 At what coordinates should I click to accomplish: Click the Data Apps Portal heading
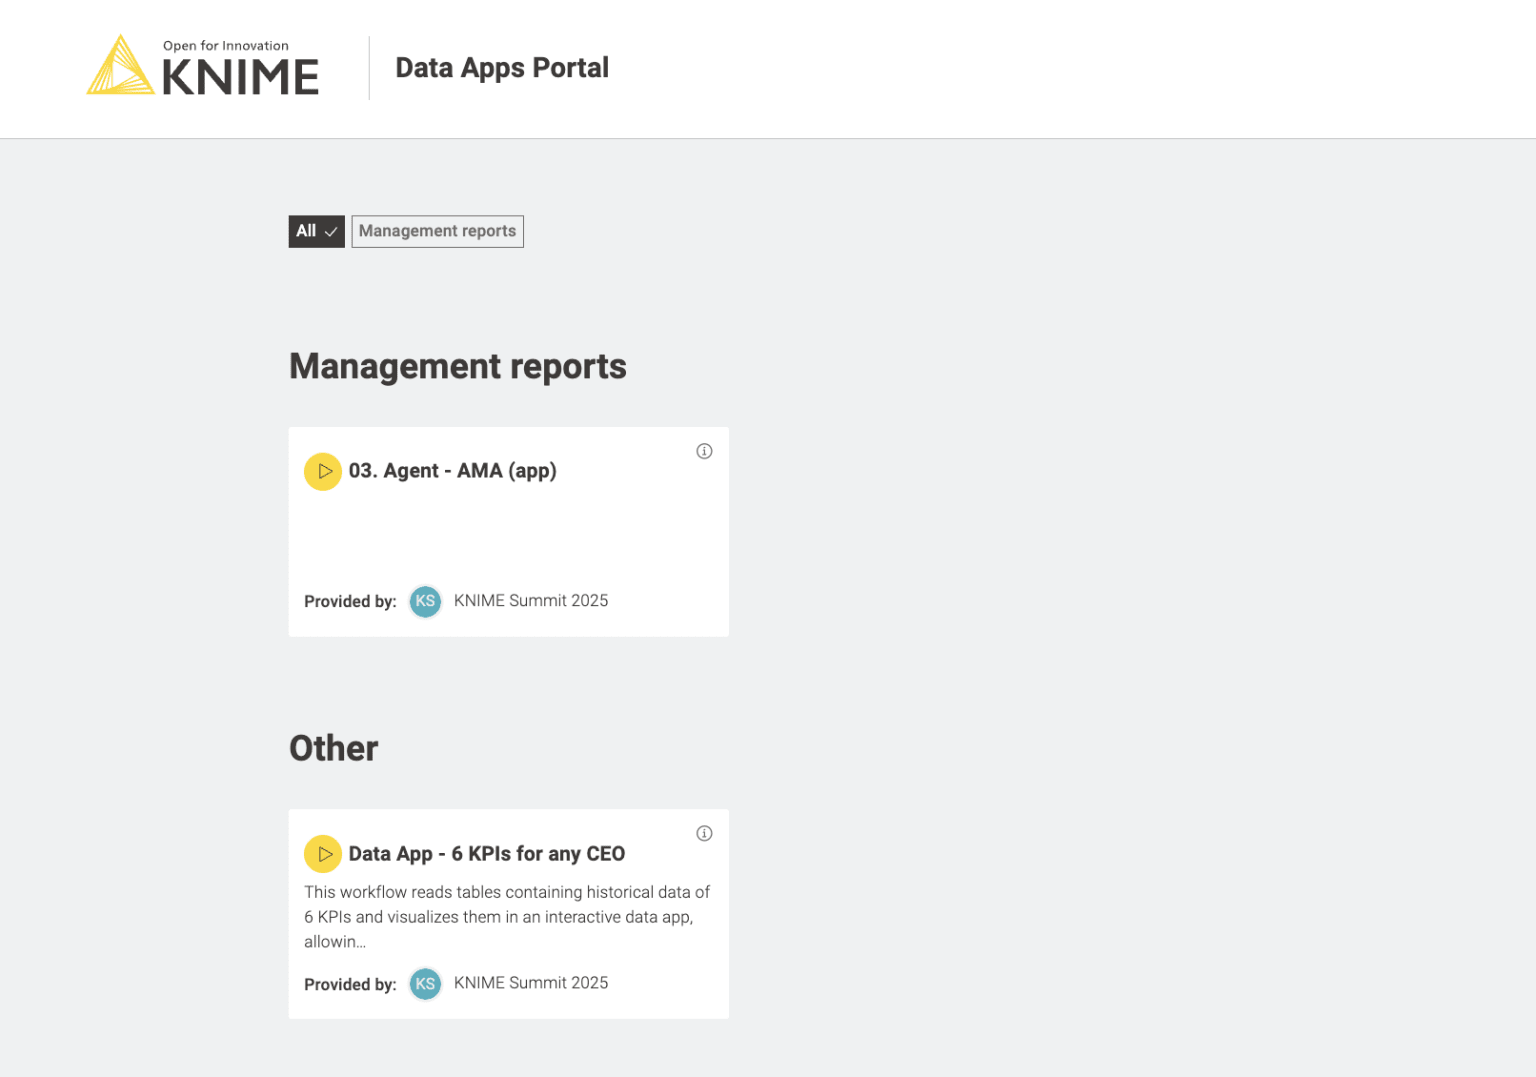point(502,68)
